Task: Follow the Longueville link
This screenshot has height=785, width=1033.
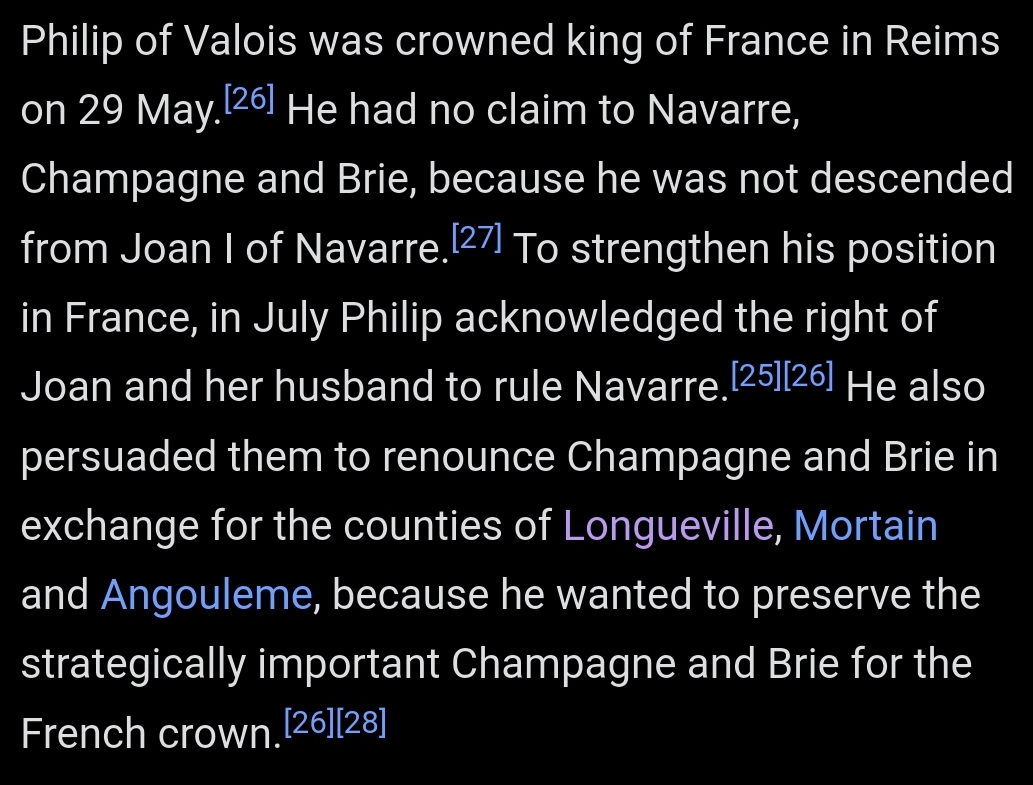Action: pyautogui.click(x=669, y=525)
